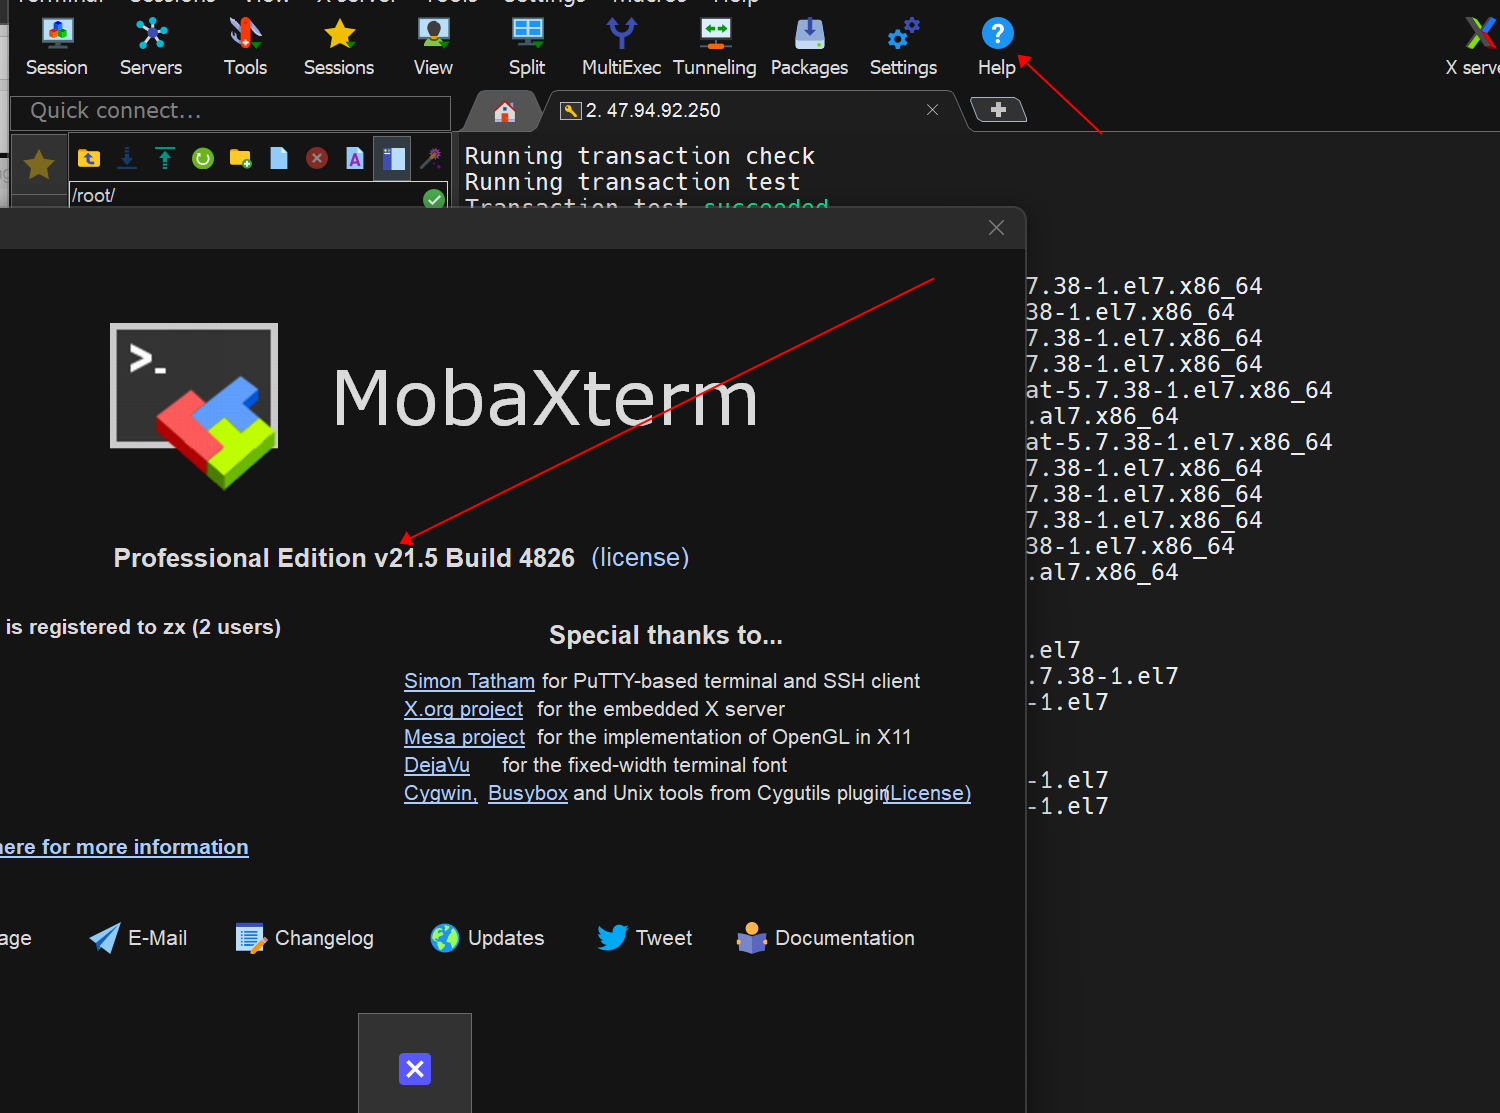Screen dimensions: 1500x1113
Task: Toggle the highlighted file browser view icon
Action: pyautogui.click(x=393, y=158)
